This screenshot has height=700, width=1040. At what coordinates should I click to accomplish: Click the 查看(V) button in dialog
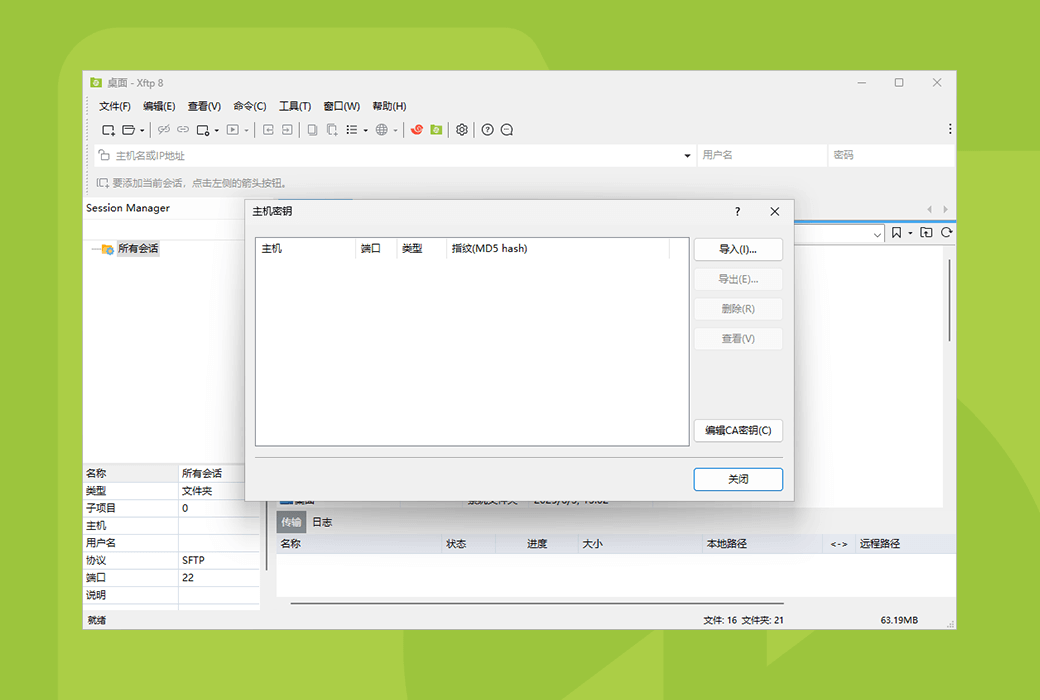pos(738,339)
